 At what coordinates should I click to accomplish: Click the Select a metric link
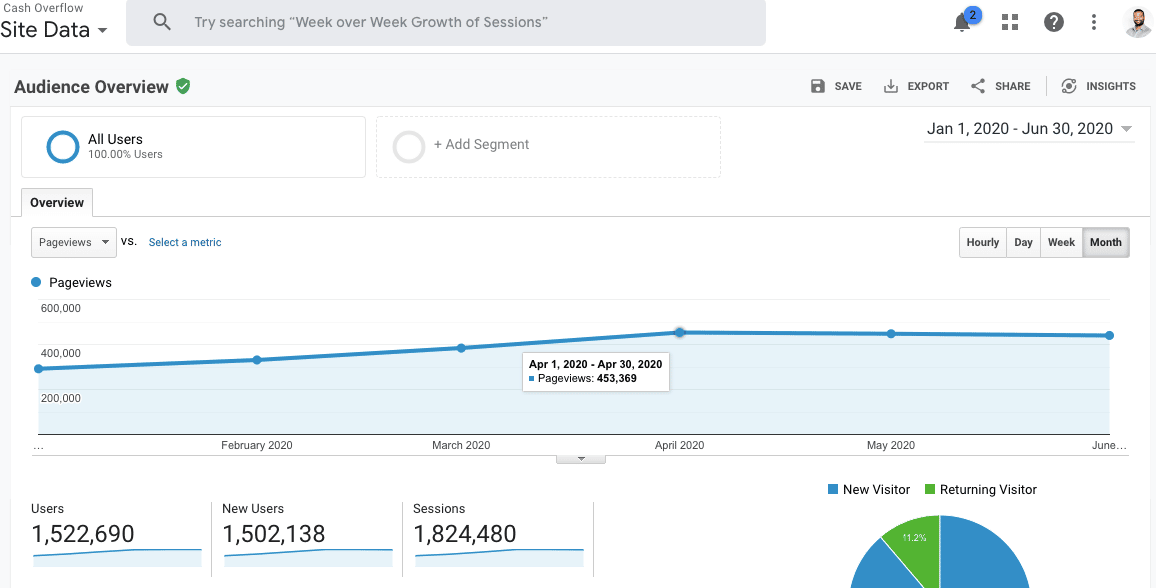point(185,242)
